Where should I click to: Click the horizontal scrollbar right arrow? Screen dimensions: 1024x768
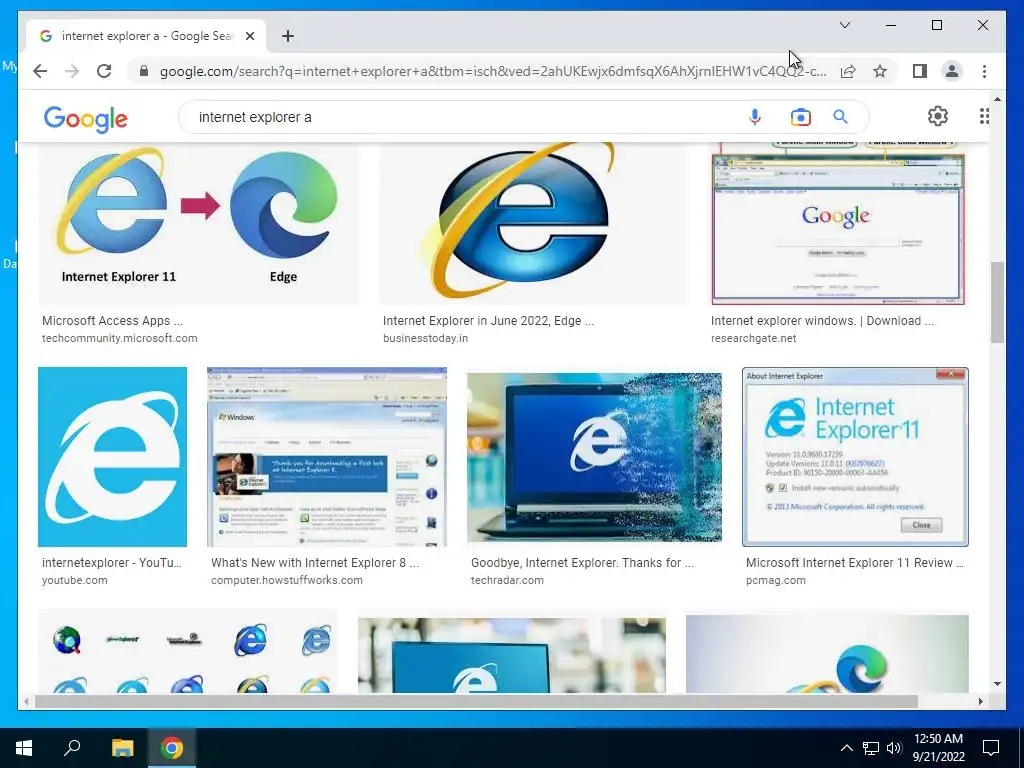980,701
